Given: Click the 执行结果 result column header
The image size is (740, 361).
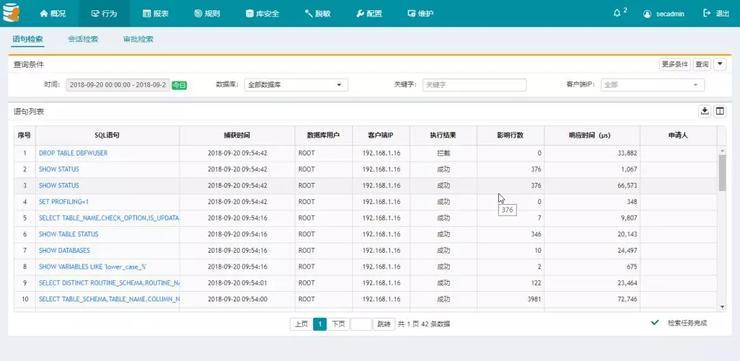Looking at the screenshot, I should [x=443, y=135].
